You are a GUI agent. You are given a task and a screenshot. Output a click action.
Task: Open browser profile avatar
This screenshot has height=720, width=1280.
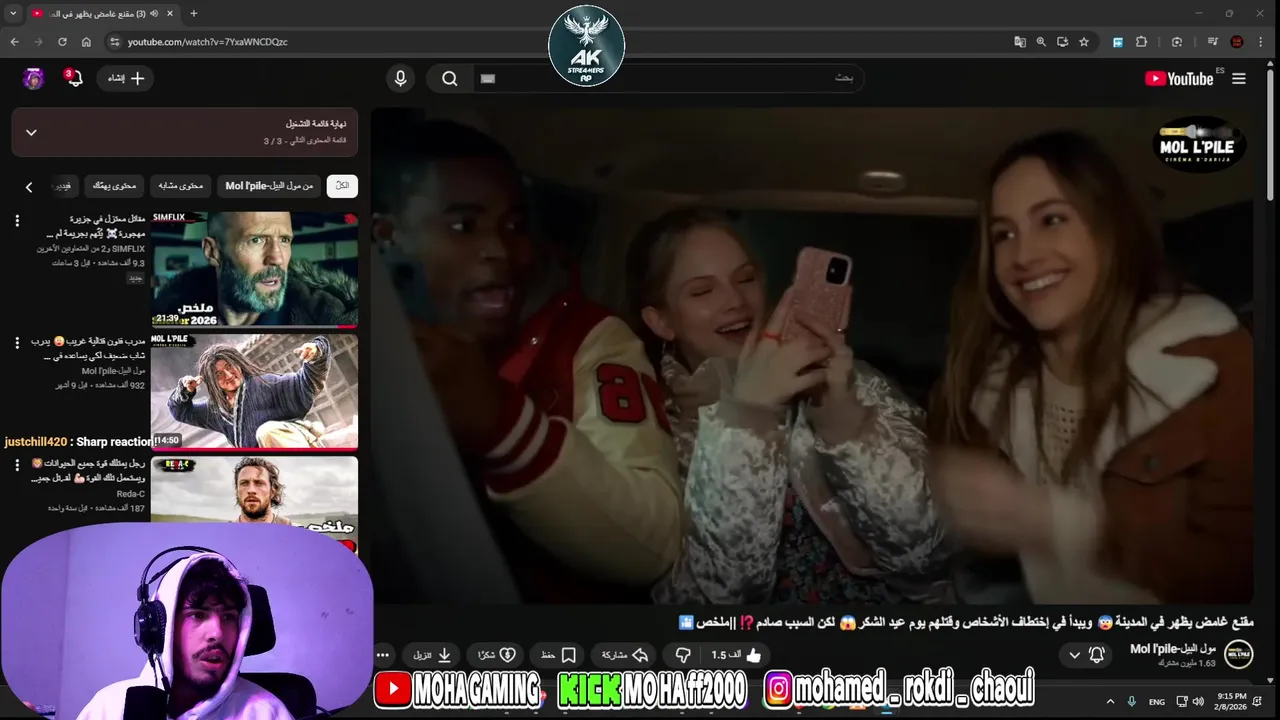pos(1237,42)
